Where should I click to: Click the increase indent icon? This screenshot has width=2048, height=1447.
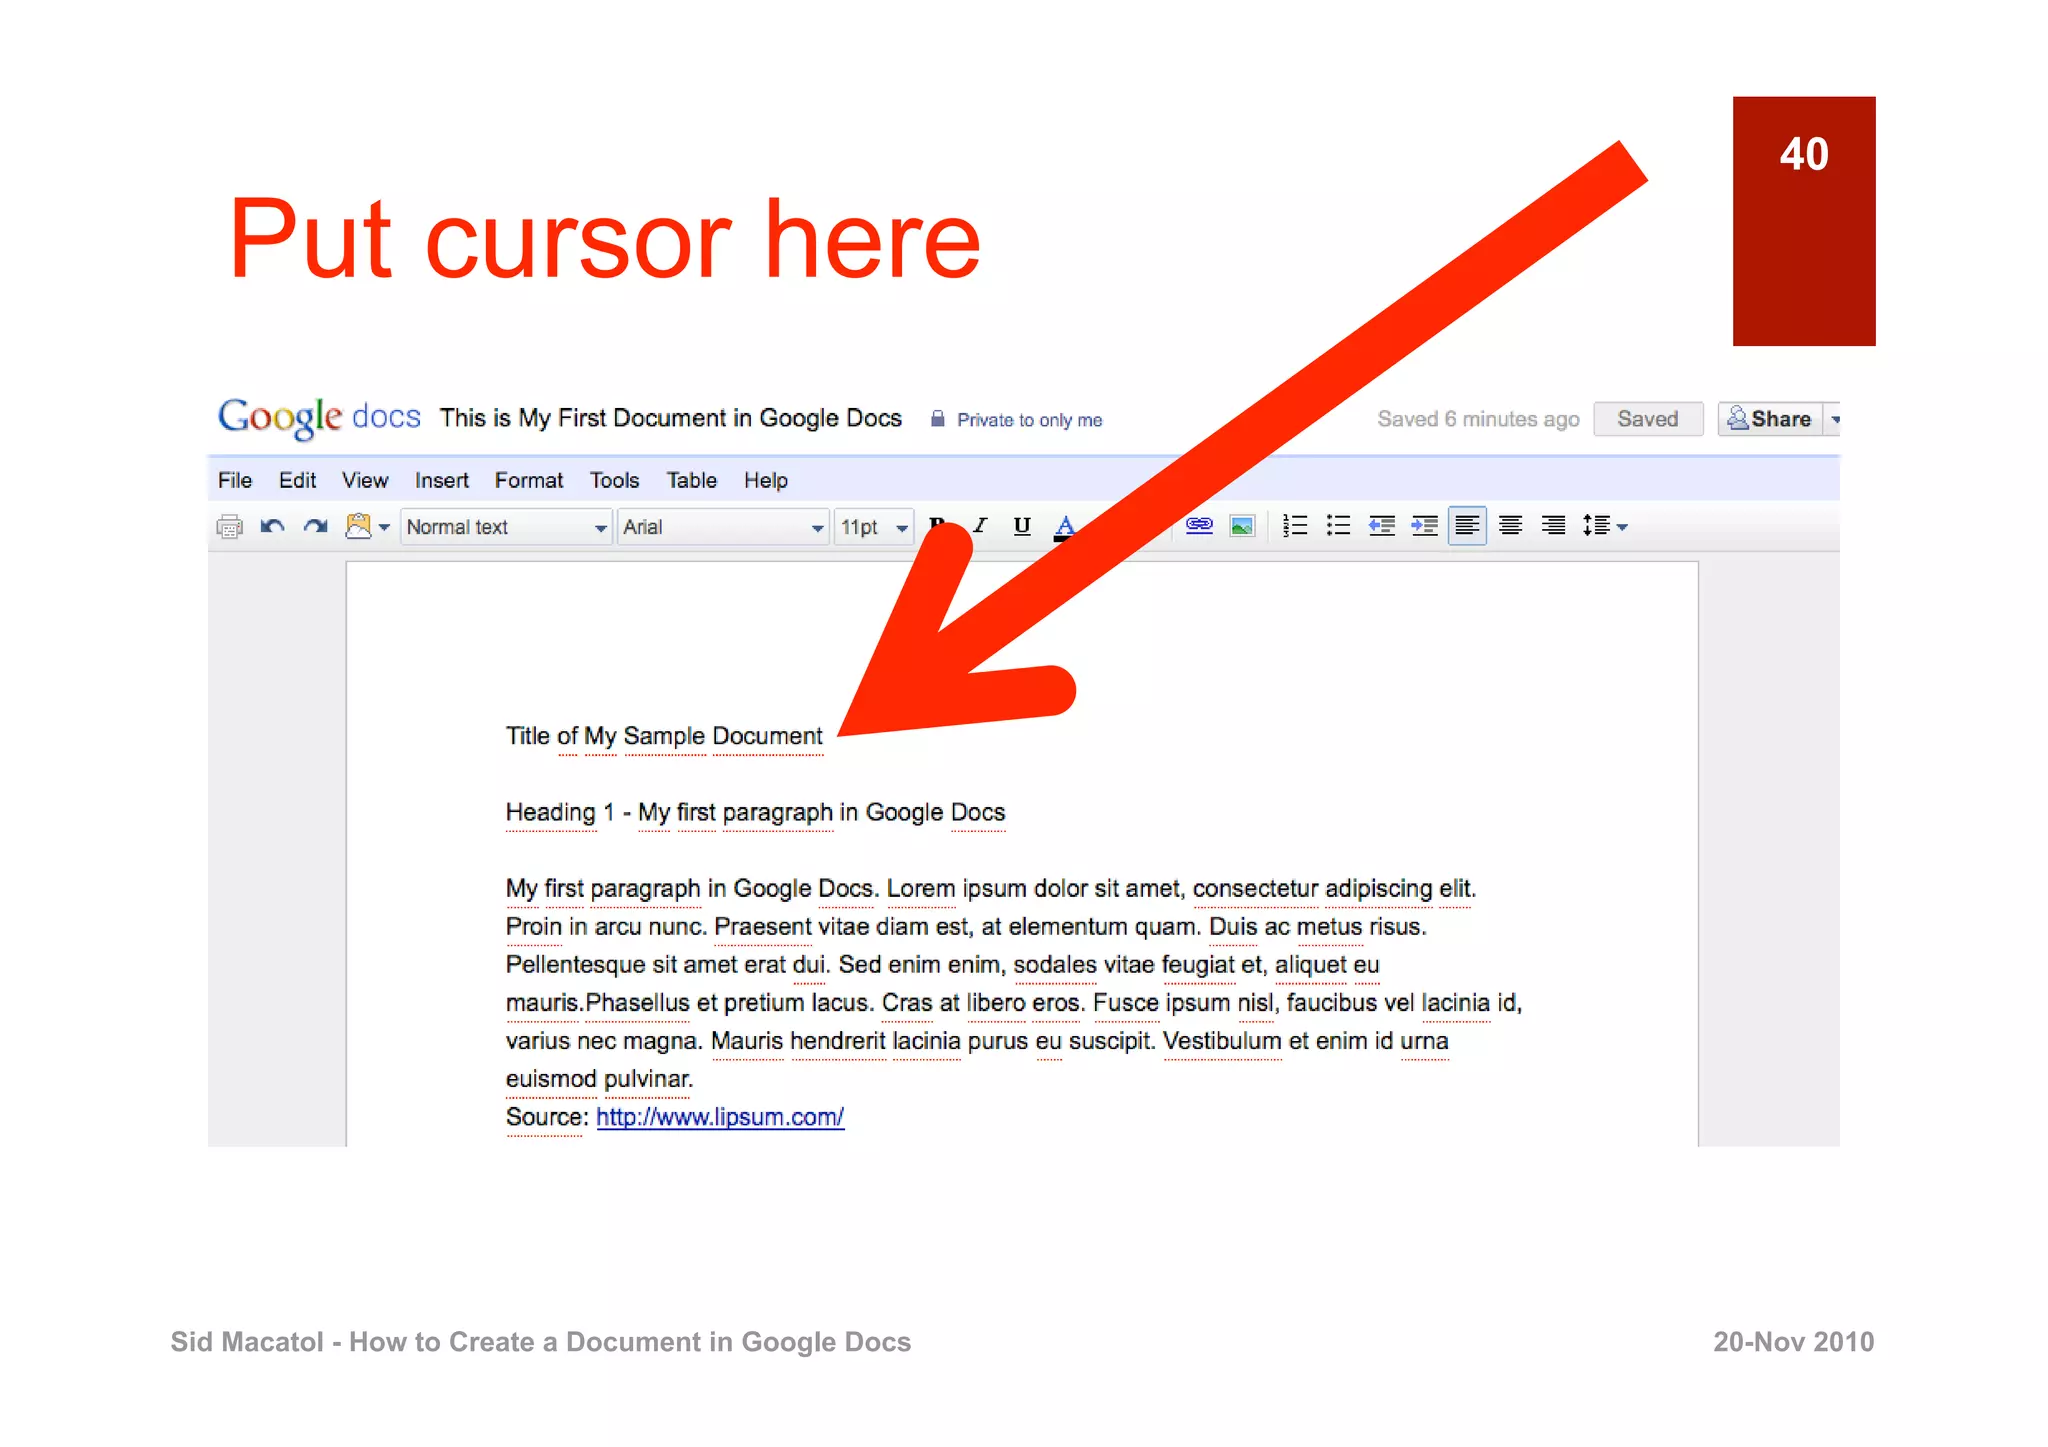[1424, 526]
